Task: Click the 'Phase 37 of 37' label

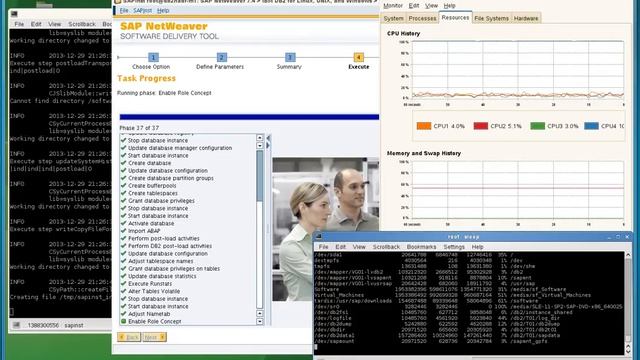Action: coord(139,128)
